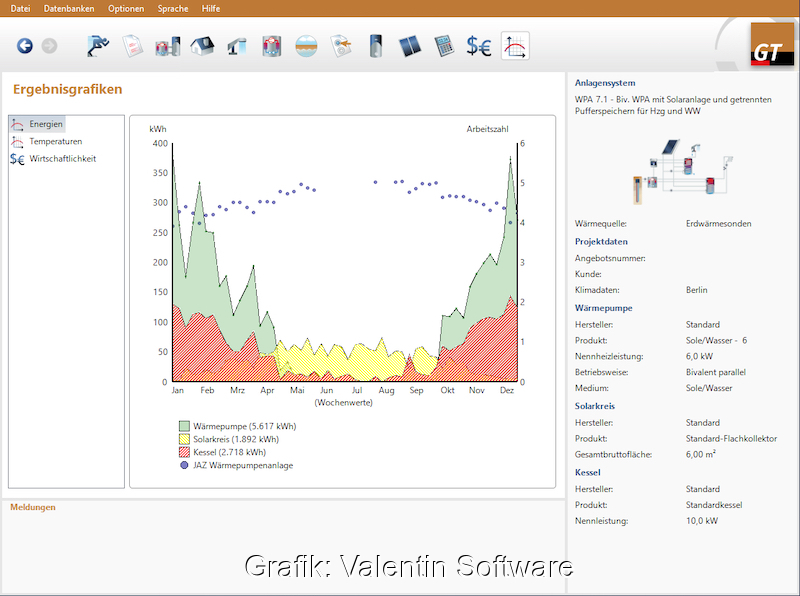This screenshot has width=800, height=596.
Task: Open the running figure quick-start icon
Action: pos(98,45)
